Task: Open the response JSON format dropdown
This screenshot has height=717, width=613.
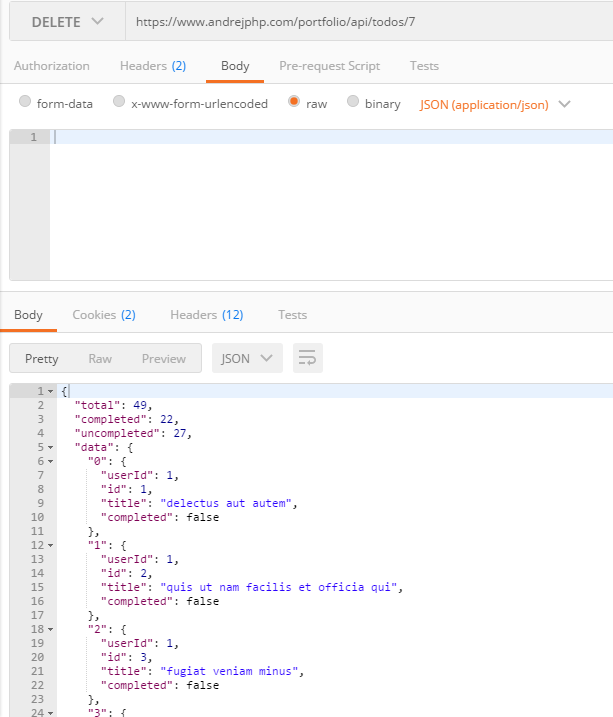Action: point(247,358)
